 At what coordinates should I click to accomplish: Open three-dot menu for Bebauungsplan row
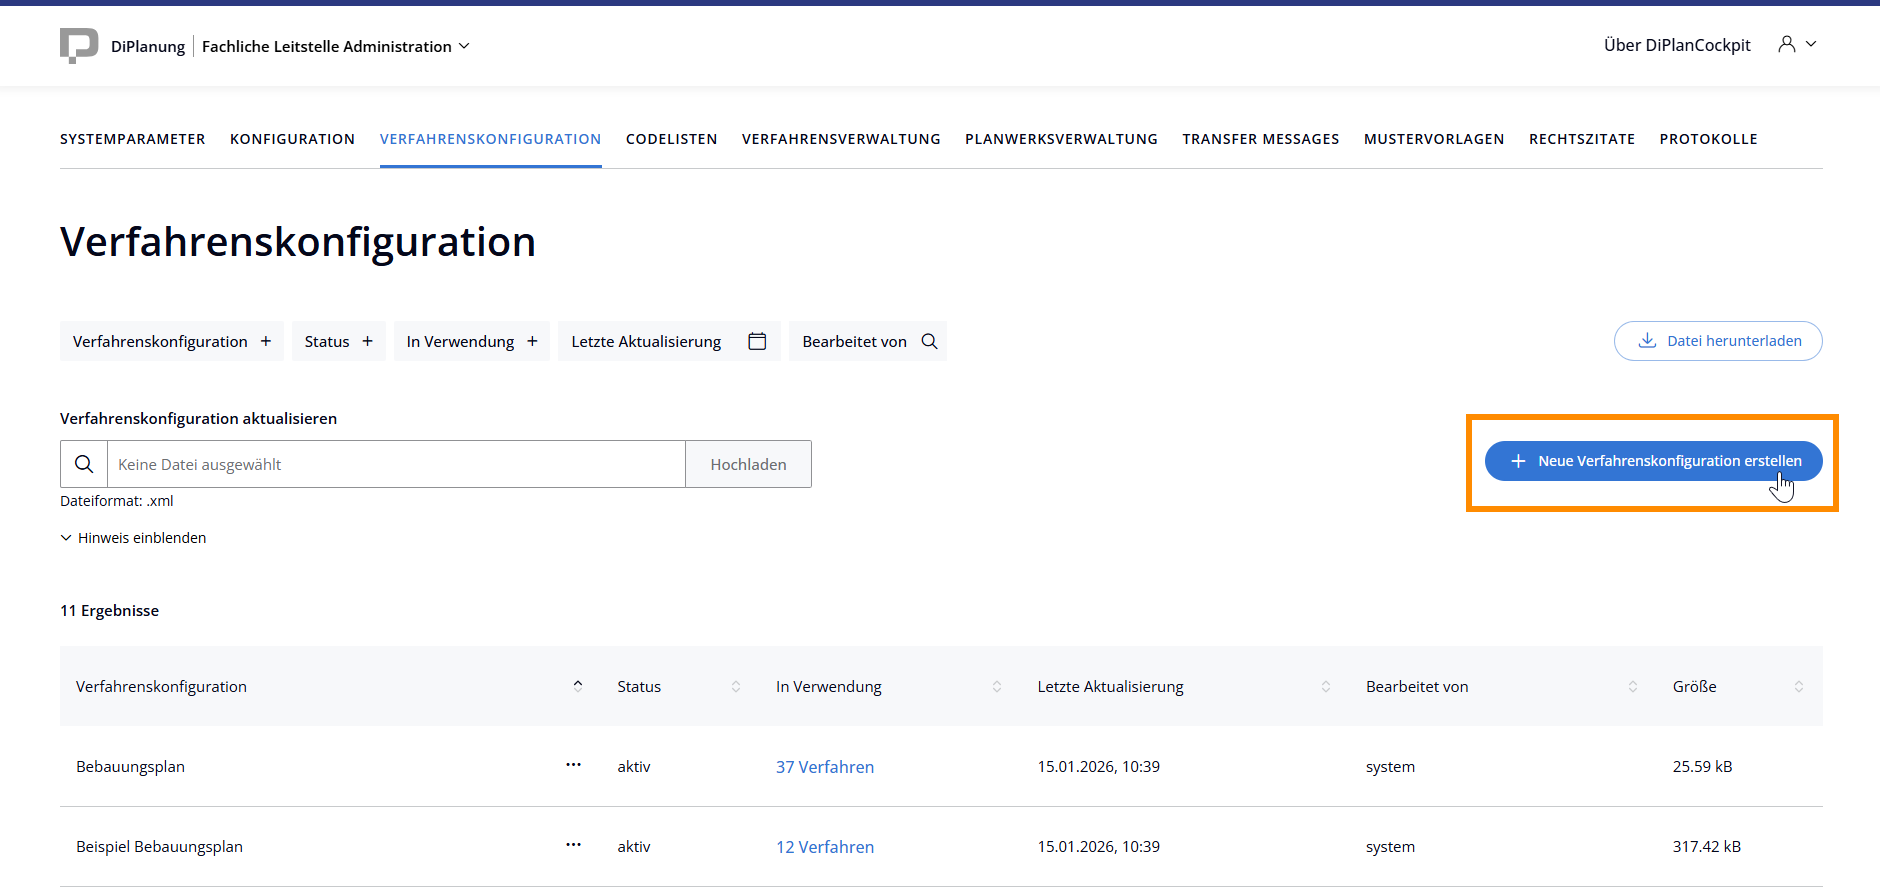click(x=573, y=765)
